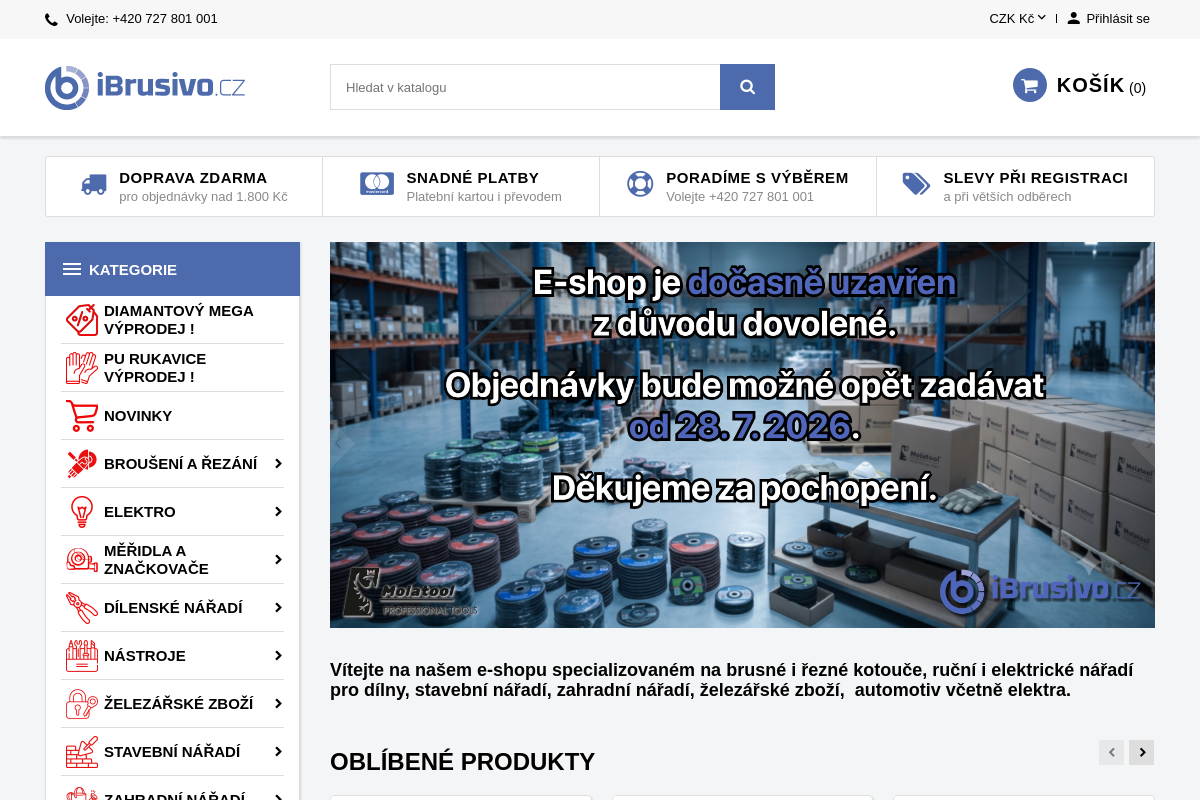Click the angle grinder icon for Broušení a řezání
The width and height of the screenshot is (1200, 800).
82,464
